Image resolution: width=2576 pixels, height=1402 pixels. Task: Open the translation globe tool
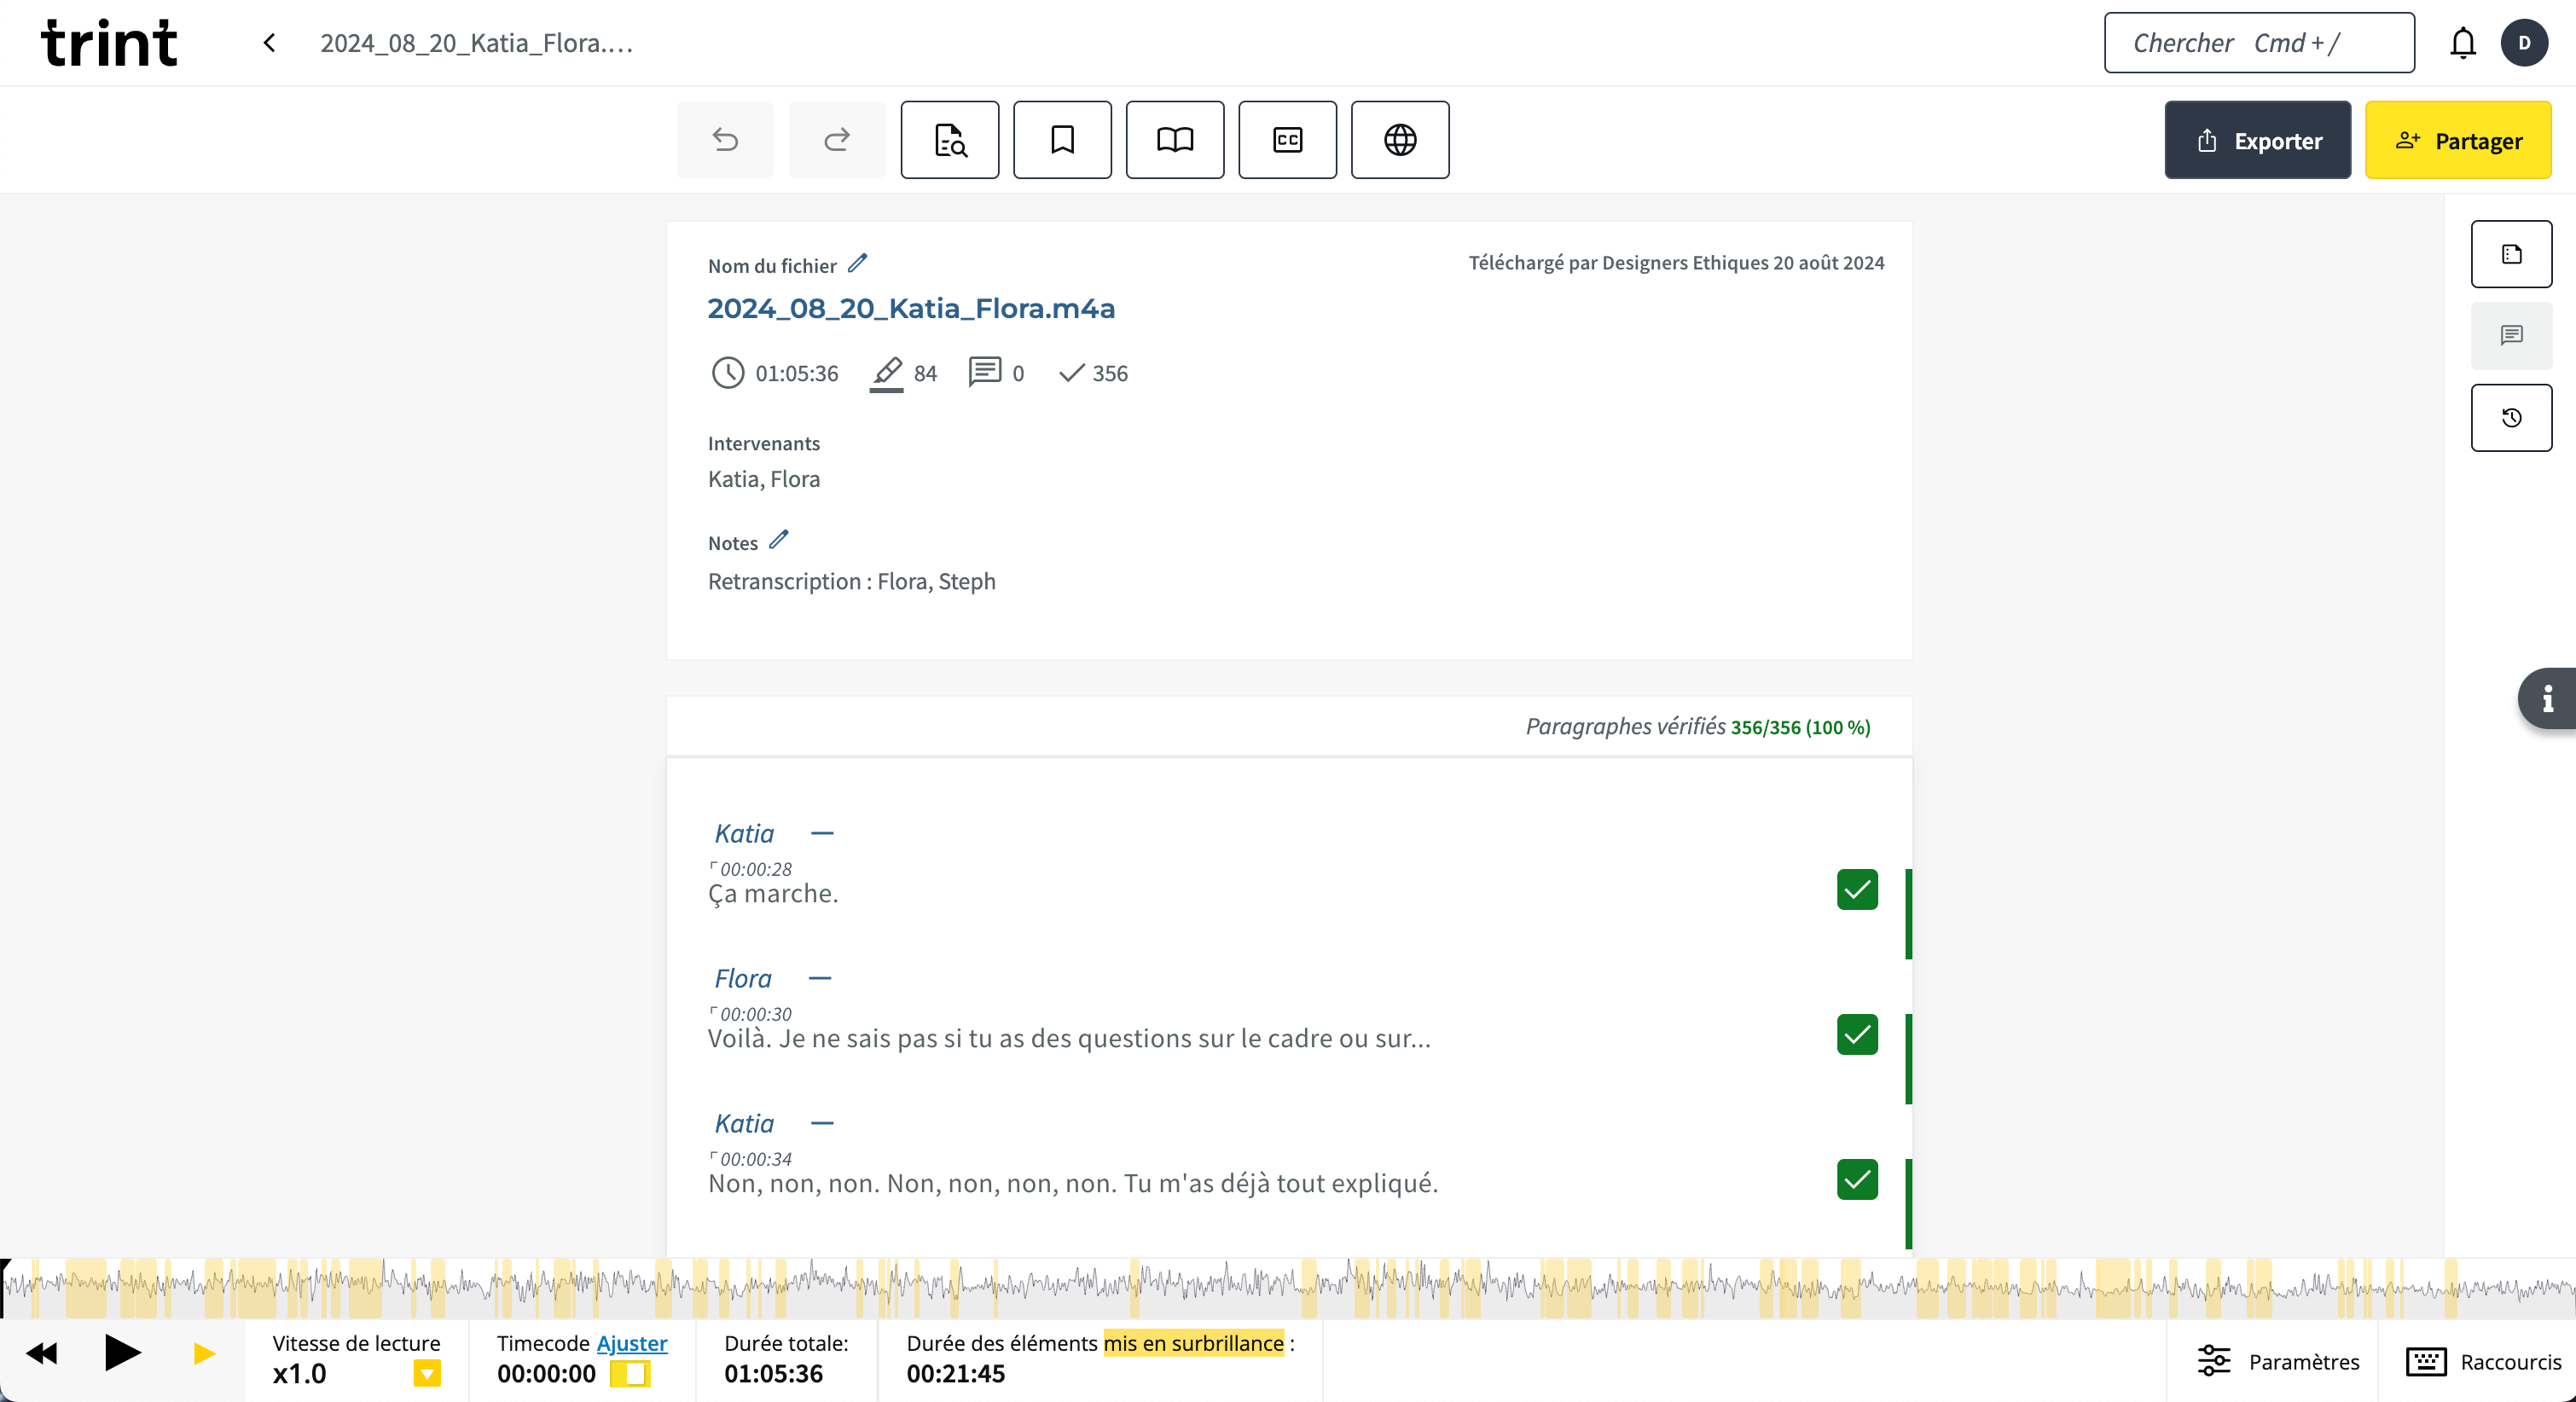1399,140
